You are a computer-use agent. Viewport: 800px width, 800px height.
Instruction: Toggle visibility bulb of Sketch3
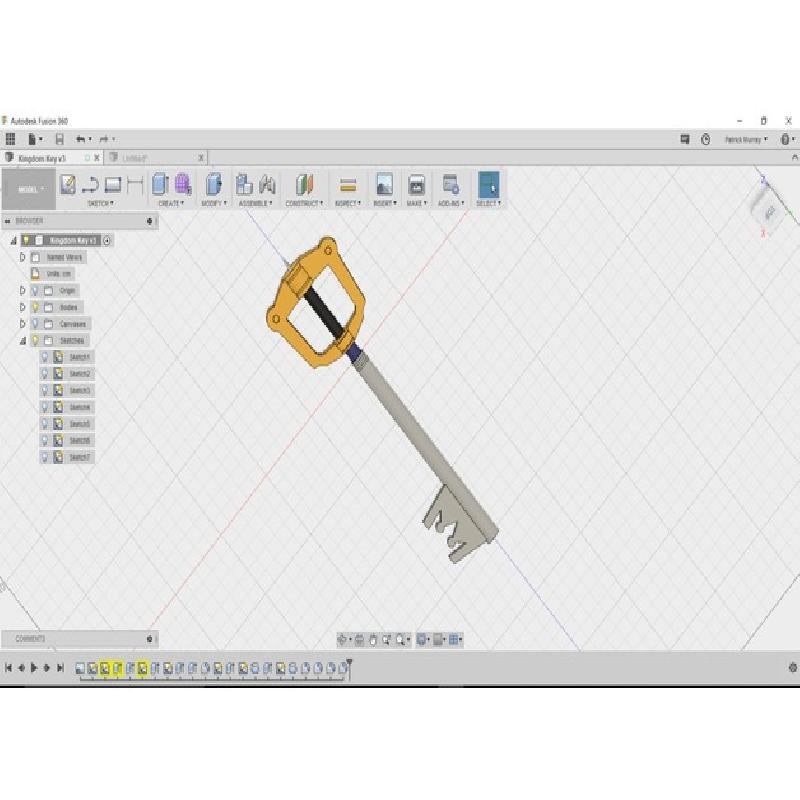point(44,390)
